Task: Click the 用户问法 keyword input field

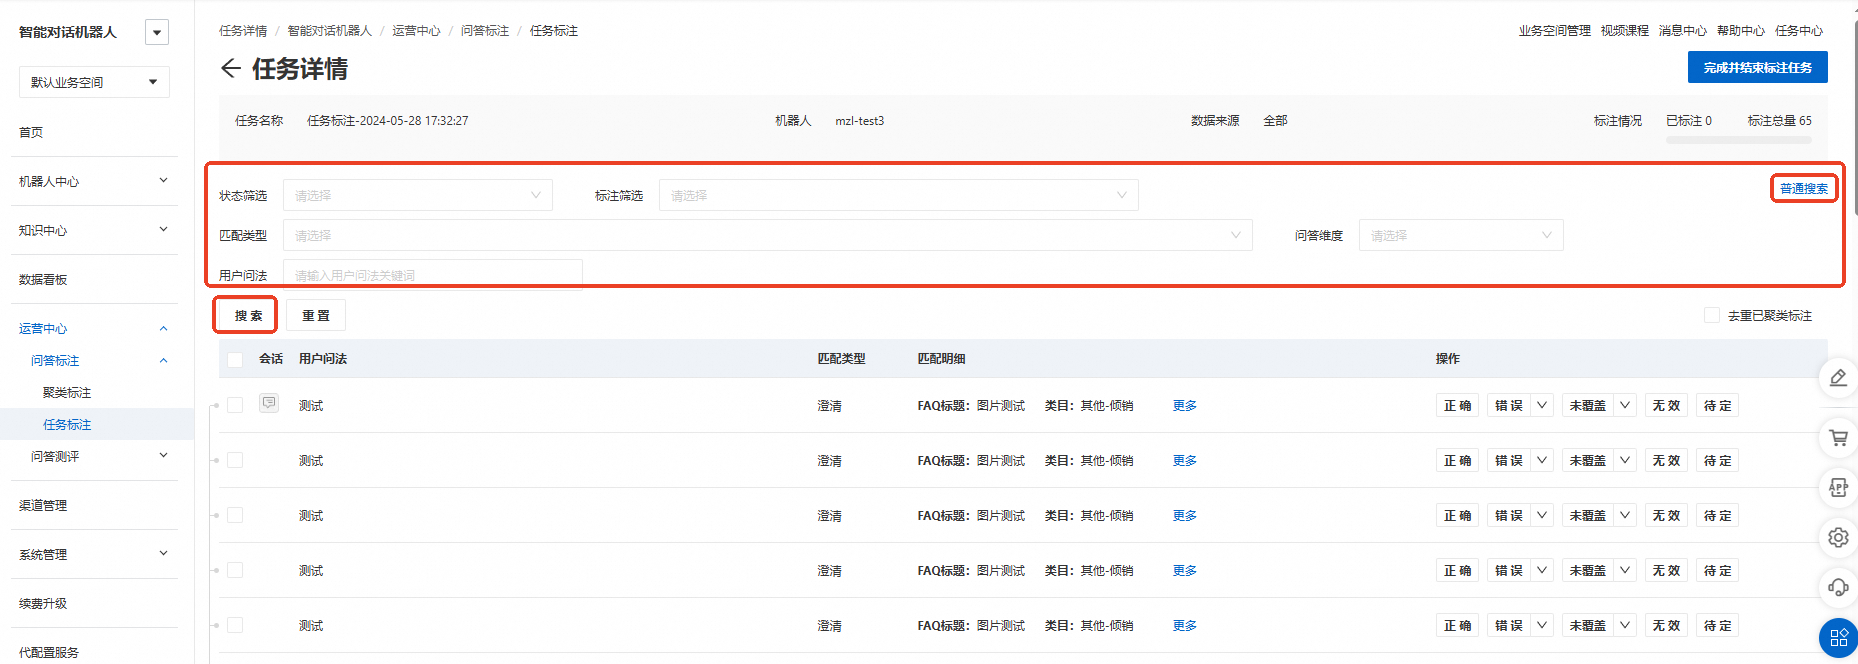Action: tap(433, 274)
